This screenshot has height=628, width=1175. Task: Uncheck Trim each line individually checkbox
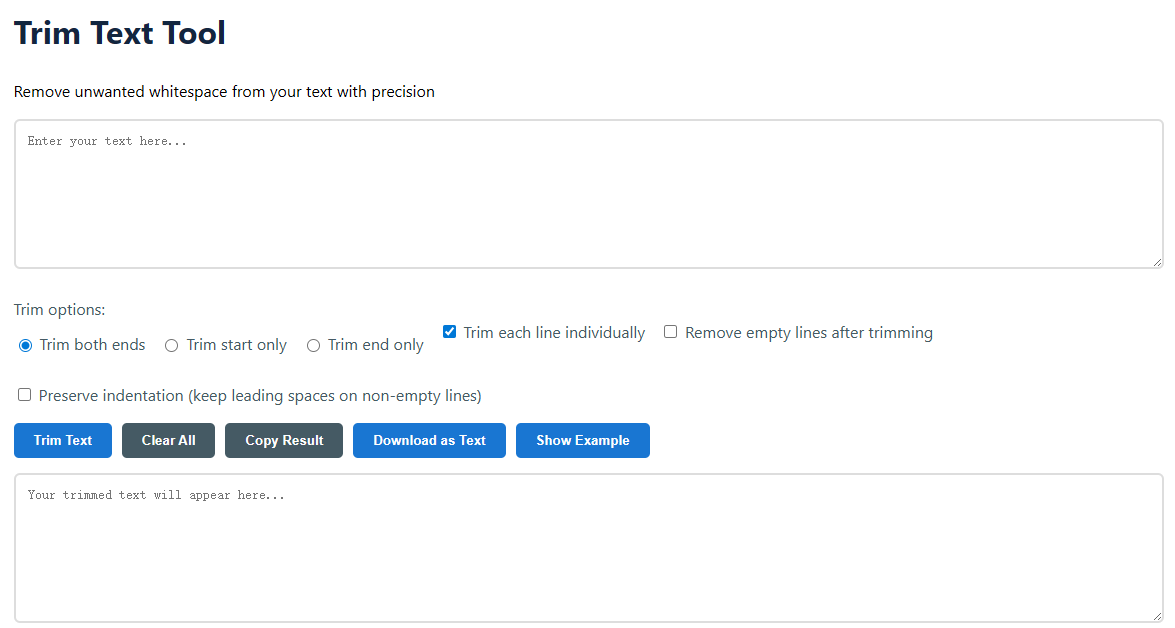450,332
